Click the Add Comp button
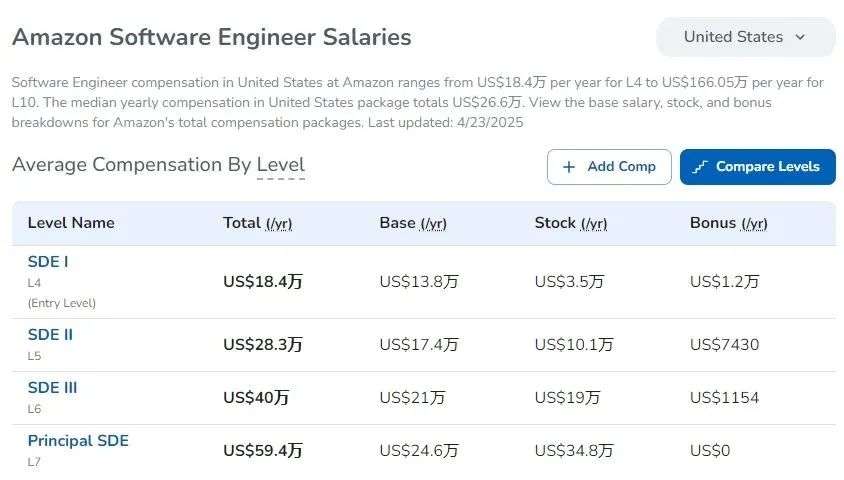Image resolution: width=844 pixels, height=480 pixels. (609, 167)
